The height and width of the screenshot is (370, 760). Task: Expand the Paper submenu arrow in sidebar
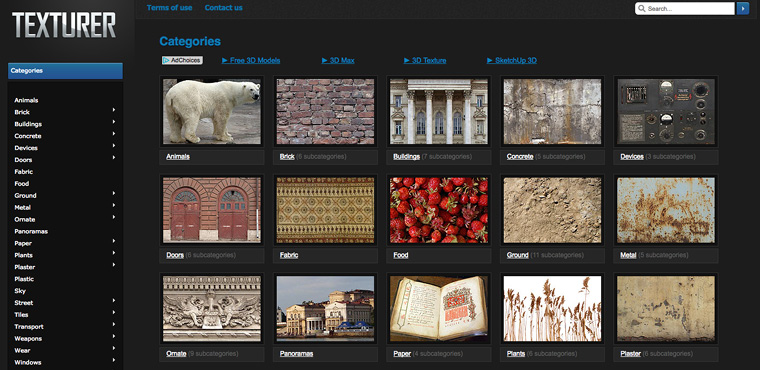click(114, 241)
